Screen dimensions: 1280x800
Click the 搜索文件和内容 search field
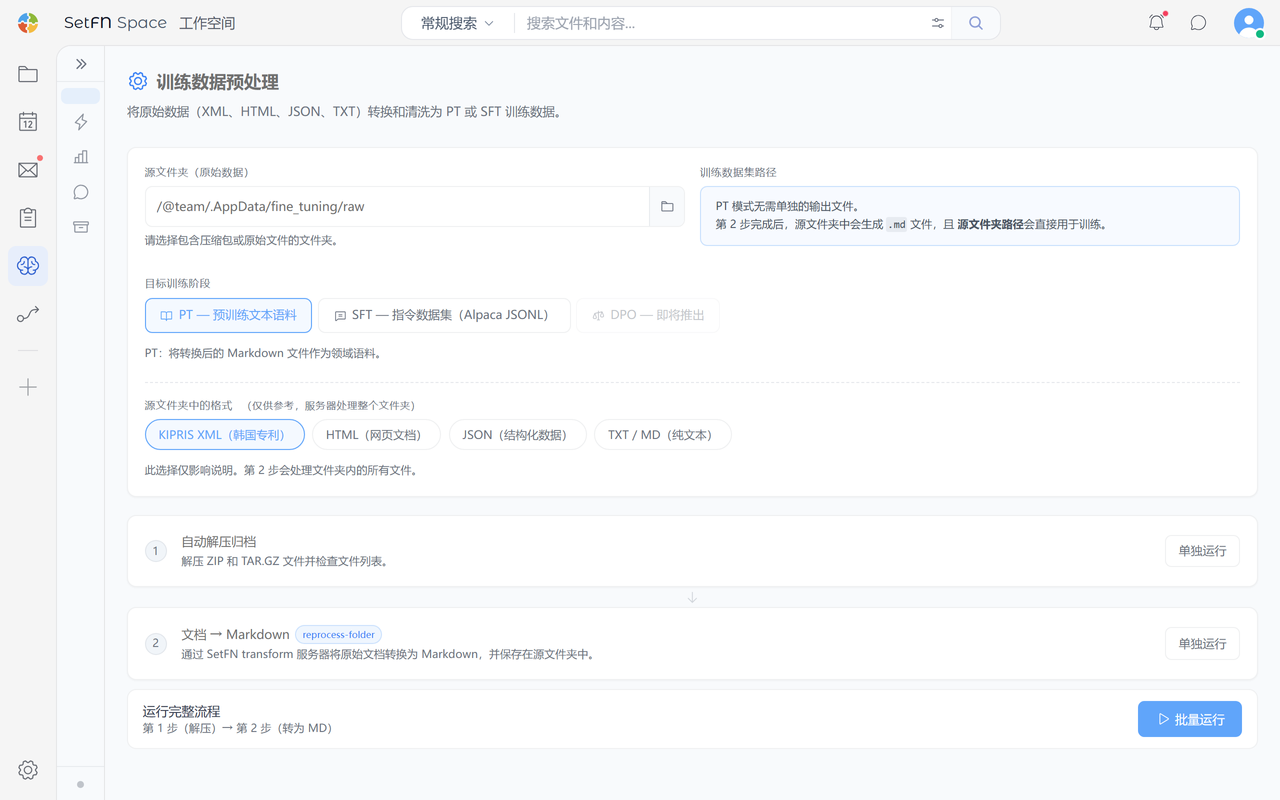tap(720, 23)
